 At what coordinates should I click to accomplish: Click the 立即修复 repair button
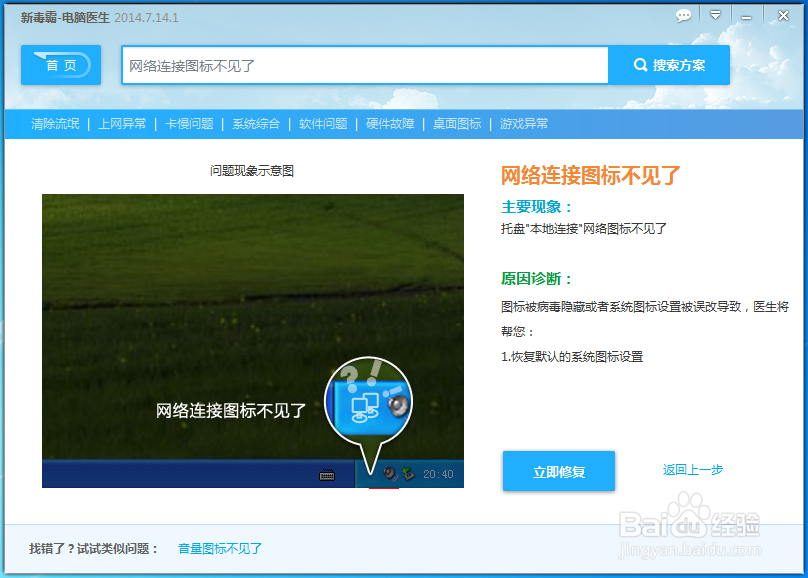pyautogui.click(x=559, y=471)
